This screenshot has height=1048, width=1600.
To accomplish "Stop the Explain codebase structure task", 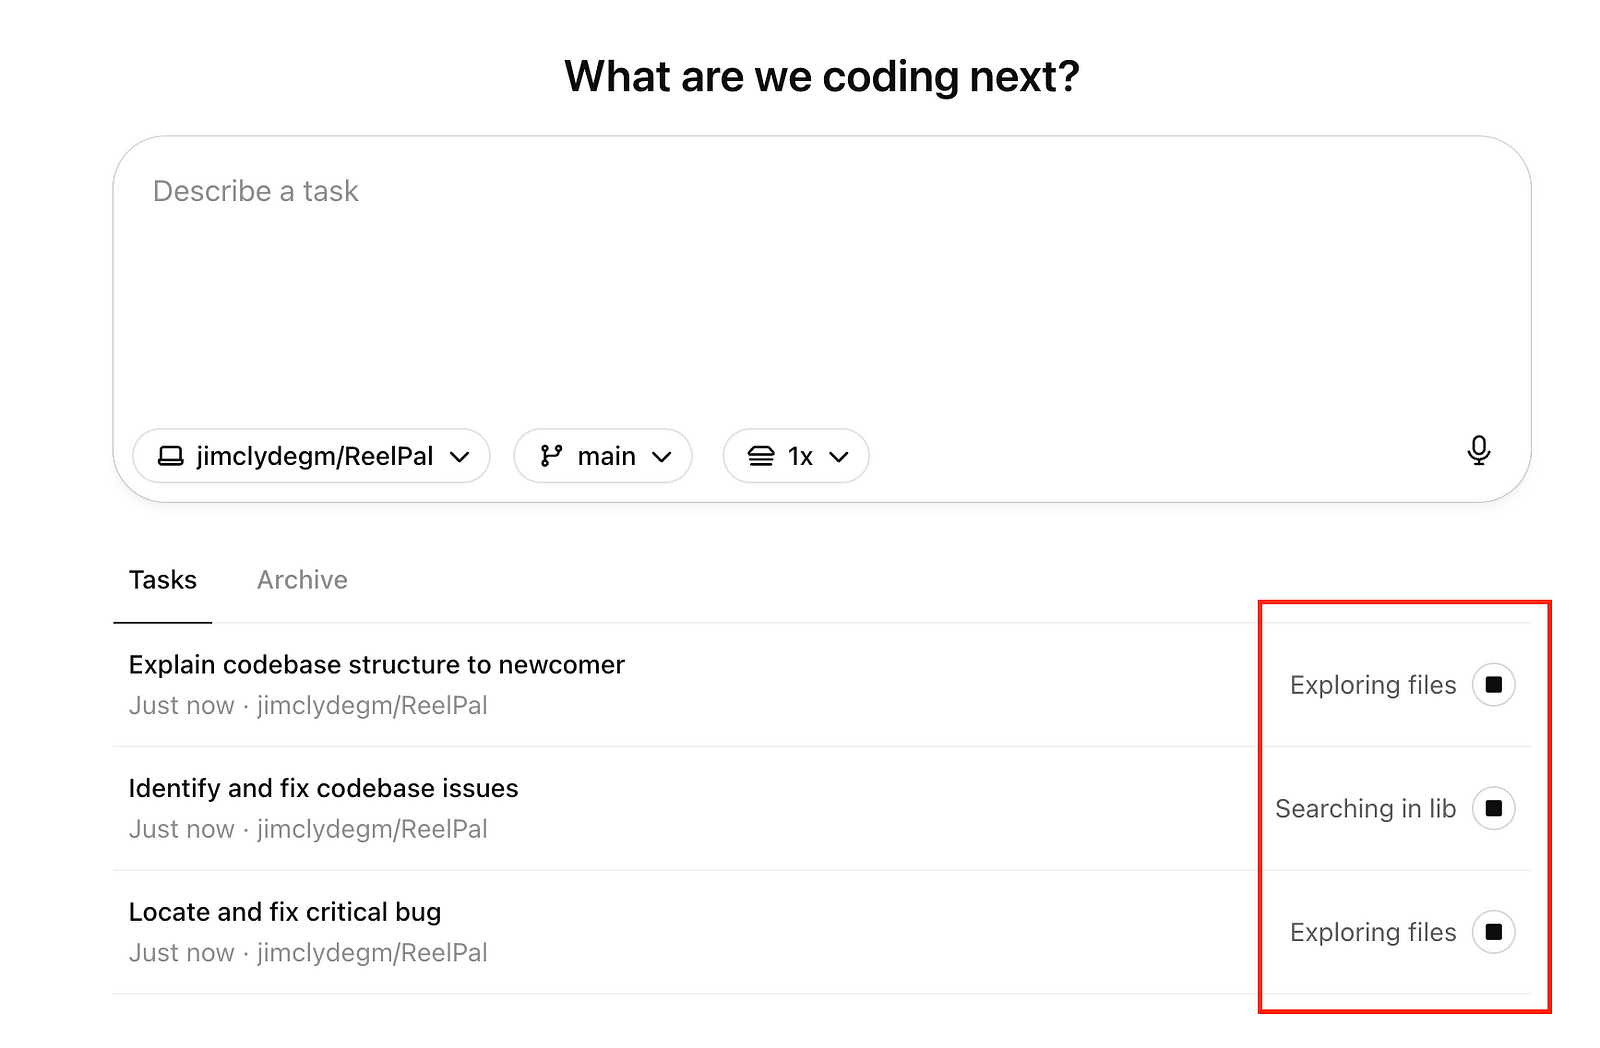I will (1493, 685).
